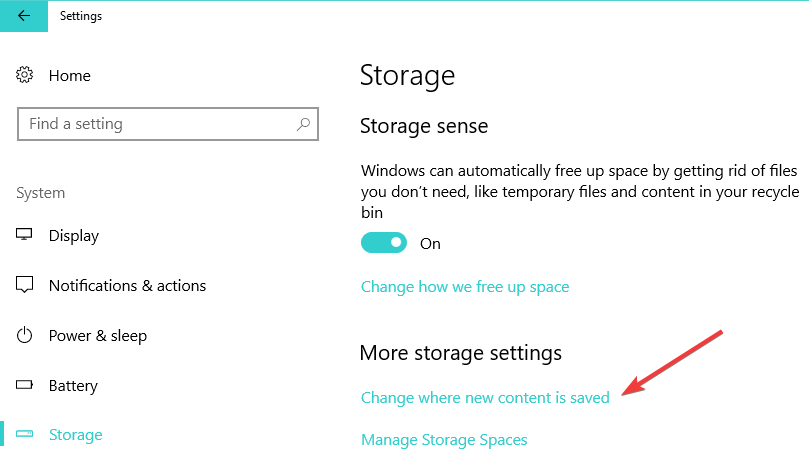Switch to Power & sleep settings

(98, 336)
